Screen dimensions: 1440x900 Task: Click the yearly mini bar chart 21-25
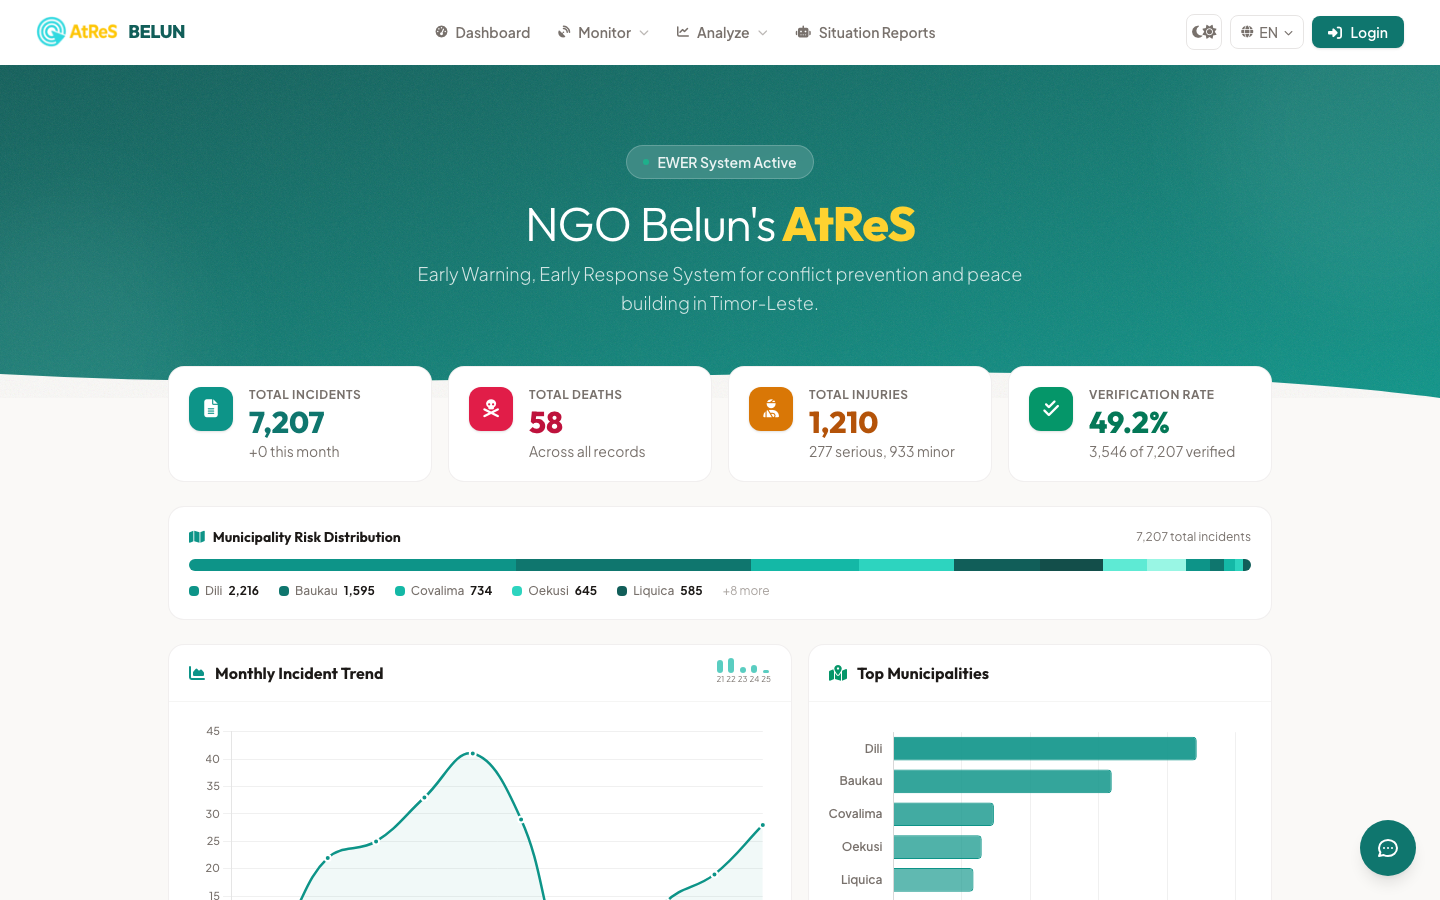[743, 671]
